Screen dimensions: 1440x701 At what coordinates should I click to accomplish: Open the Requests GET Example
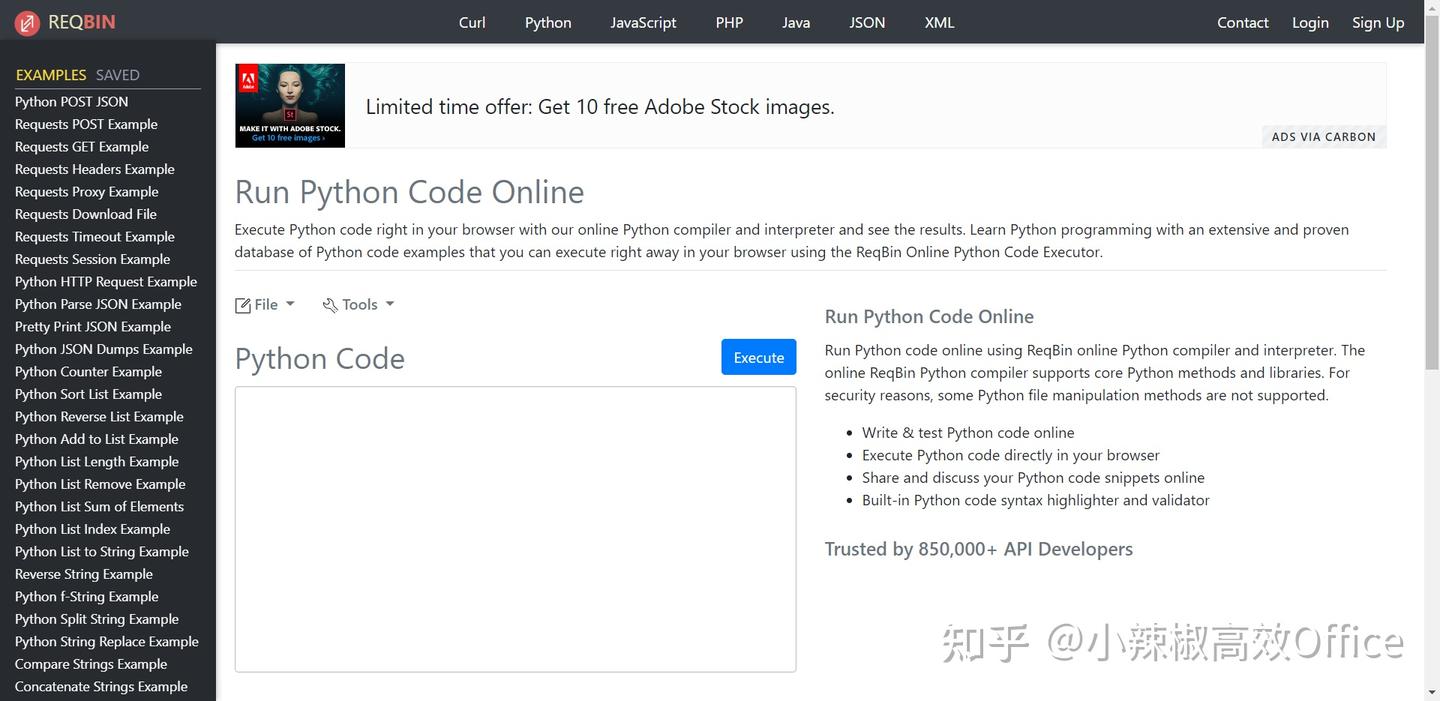(x=82, y=146)
